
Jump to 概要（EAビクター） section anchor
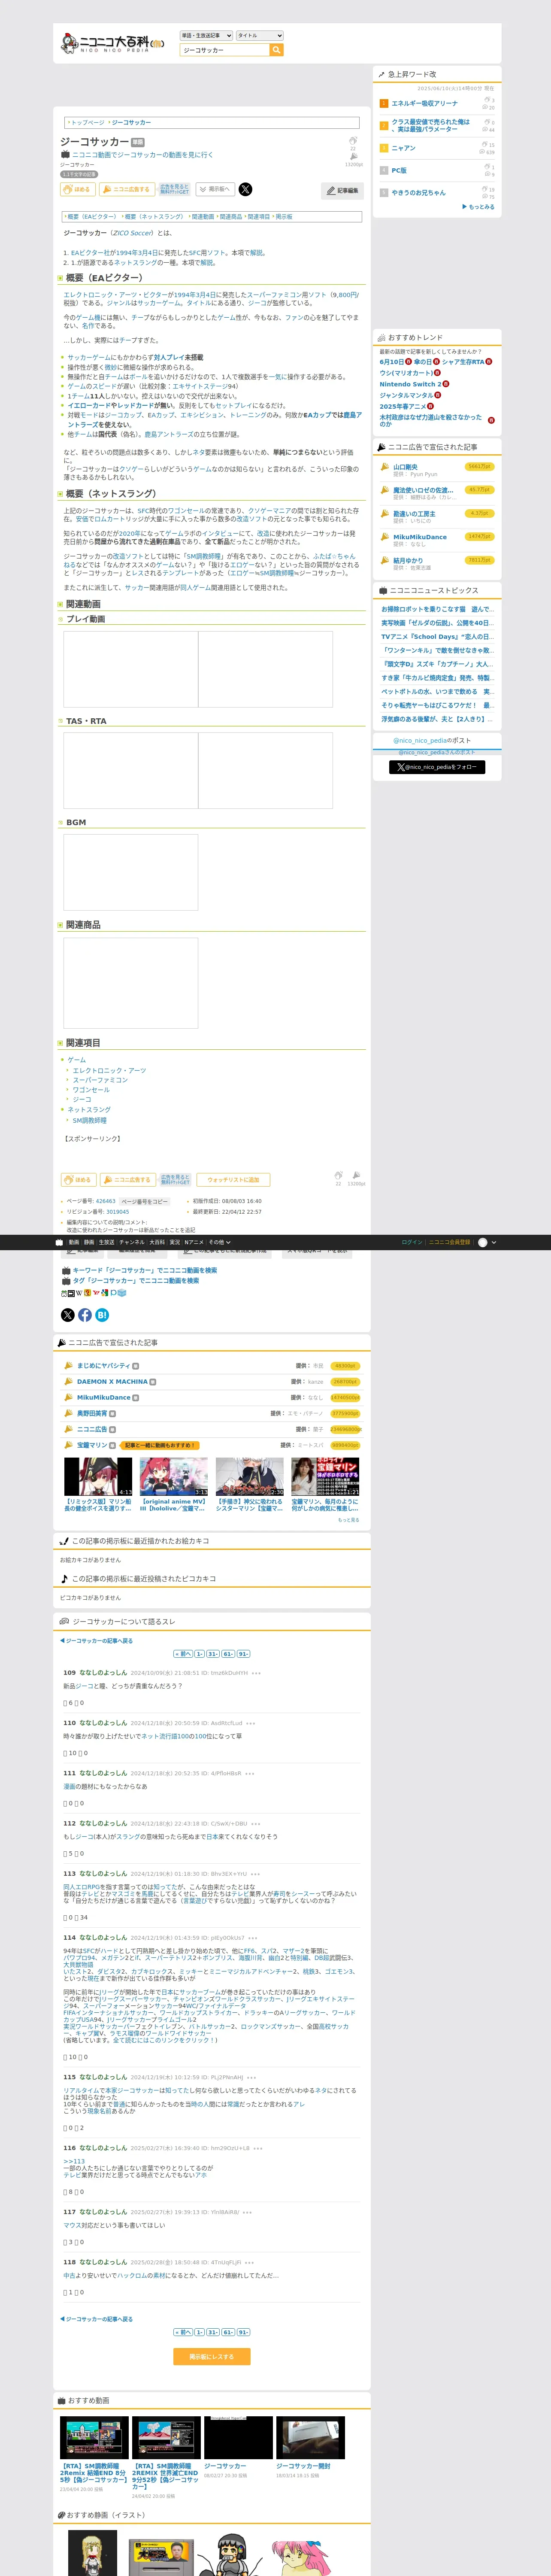(93, 217)
